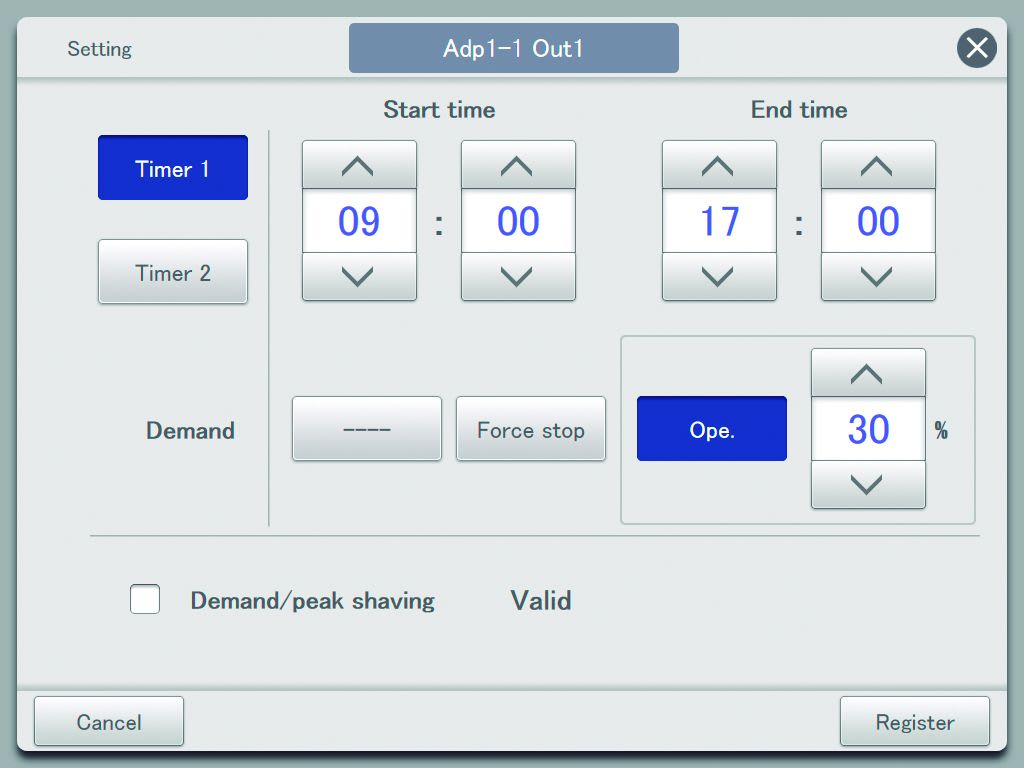Decrease the start time minutes
Viewport: 1024px width, 768px height.
tap(518, 276)
